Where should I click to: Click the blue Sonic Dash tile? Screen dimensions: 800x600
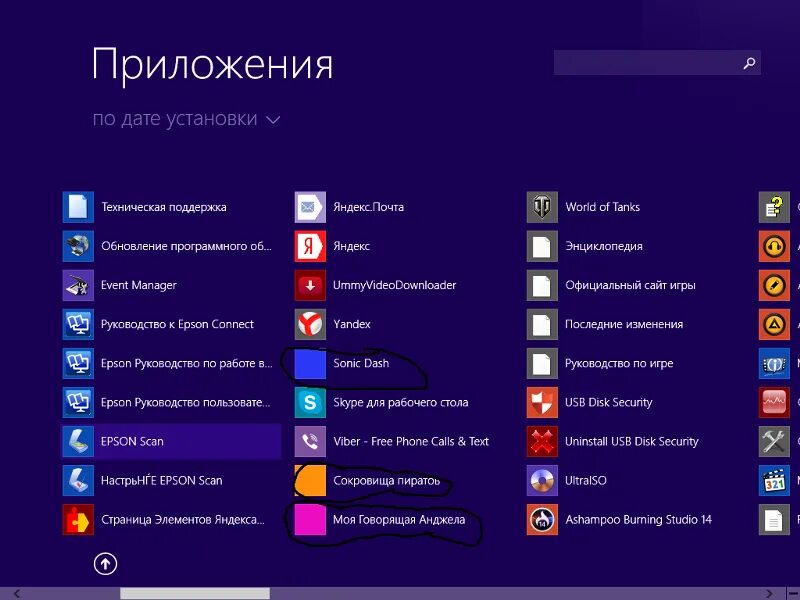pos(310,363)
